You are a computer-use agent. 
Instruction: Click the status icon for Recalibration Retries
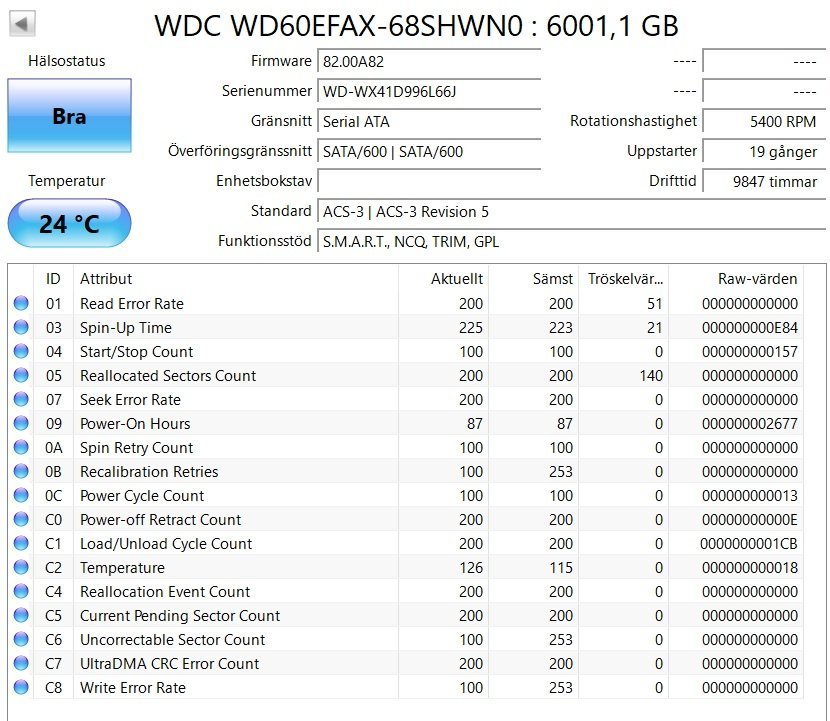(x=21, y=471)
